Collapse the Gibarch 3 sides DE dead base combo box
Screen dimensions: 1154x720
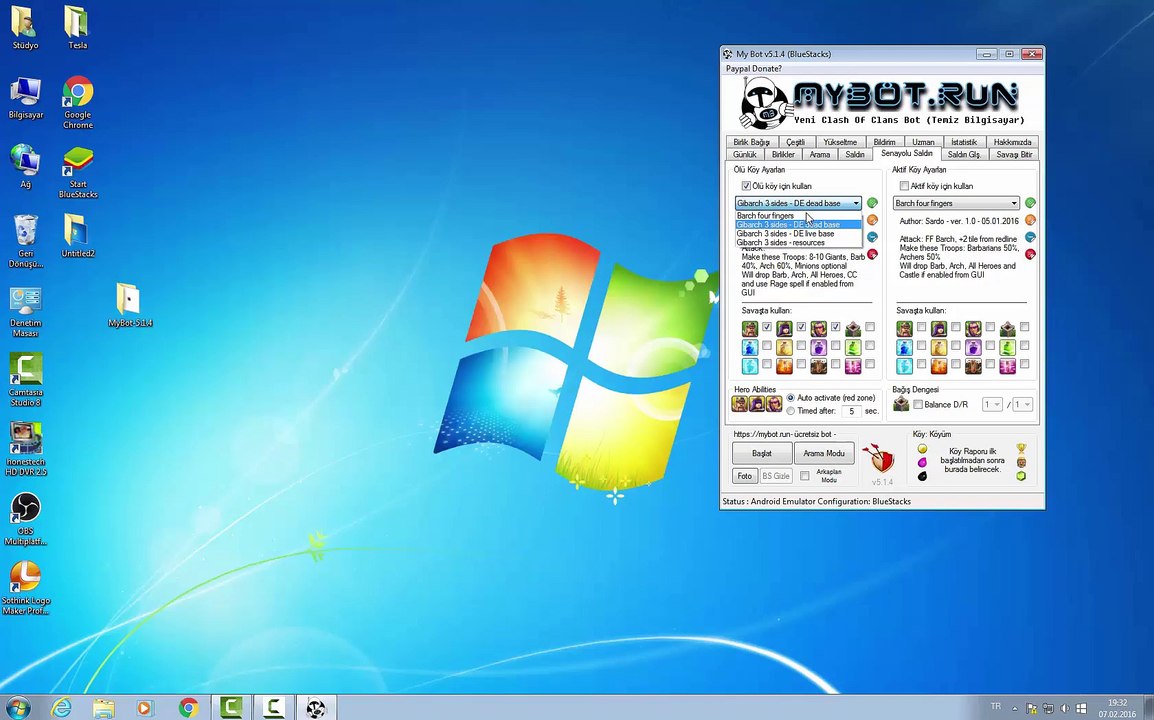[x=799, y=203]
